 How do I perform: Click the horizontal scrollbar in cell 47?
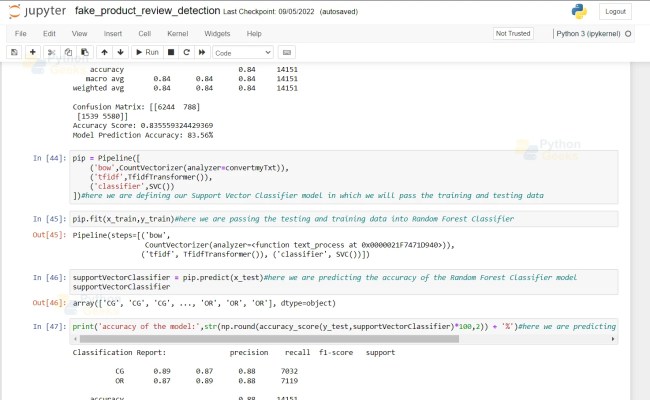(x=269, y=339)
